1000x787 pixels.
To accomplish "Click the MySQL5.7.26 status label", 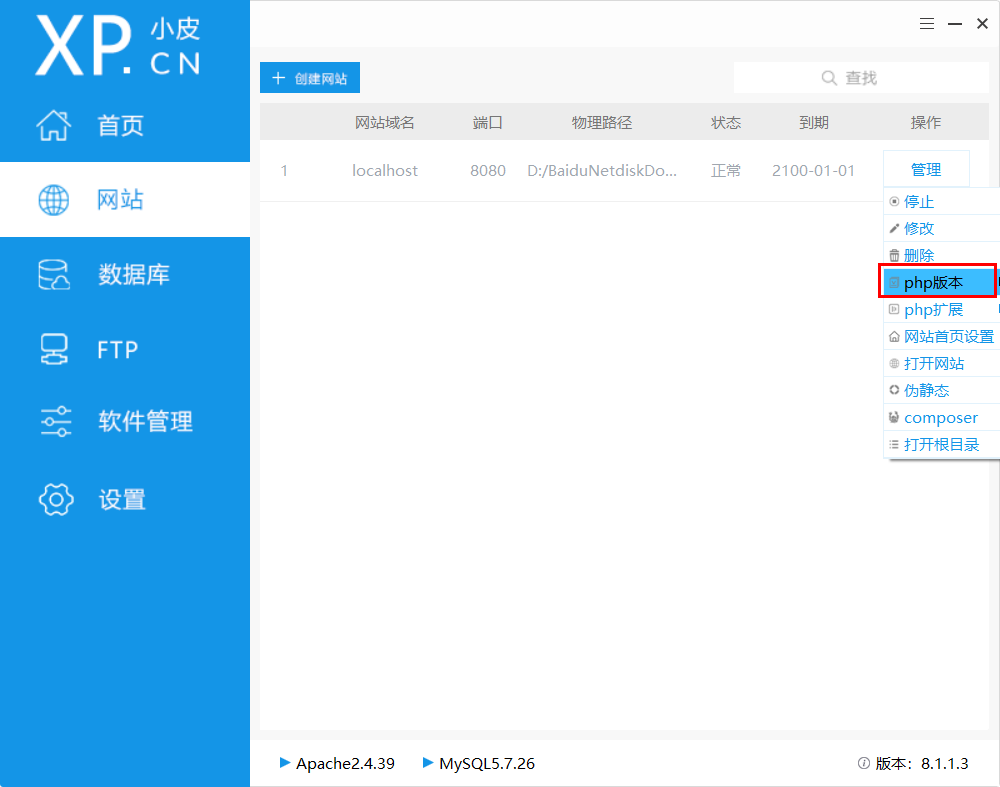I will click(x=487, y=763).
